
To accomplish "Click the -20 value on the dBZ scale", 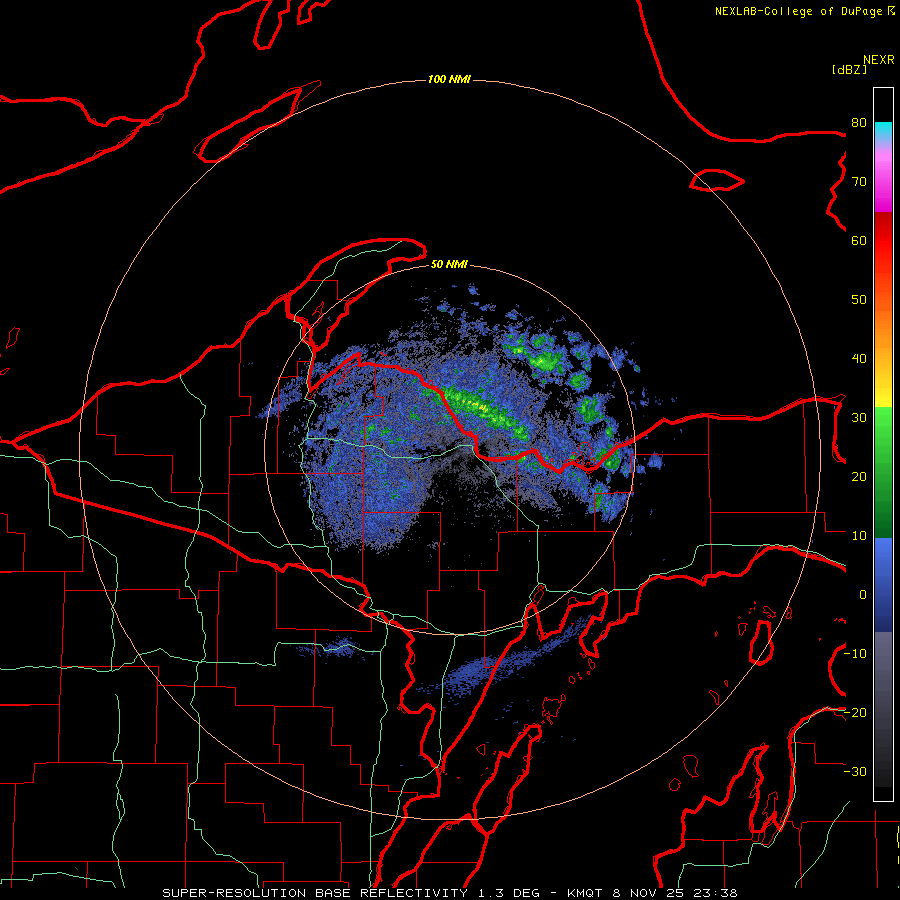I will [x=855, y=712].
